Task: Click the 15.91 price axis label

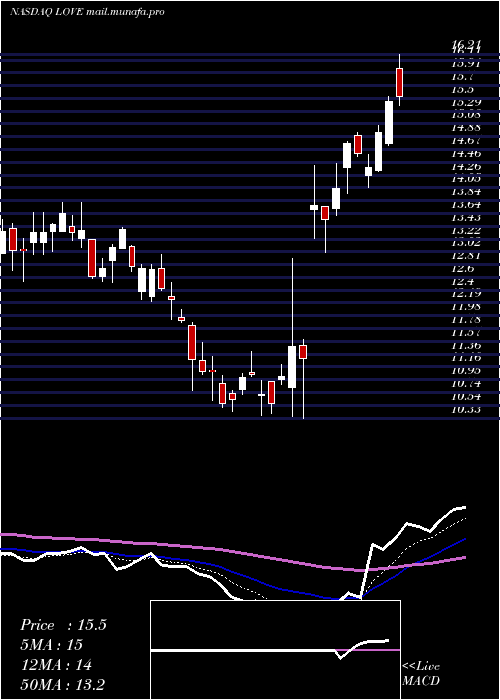Action: tap(466, 64)
